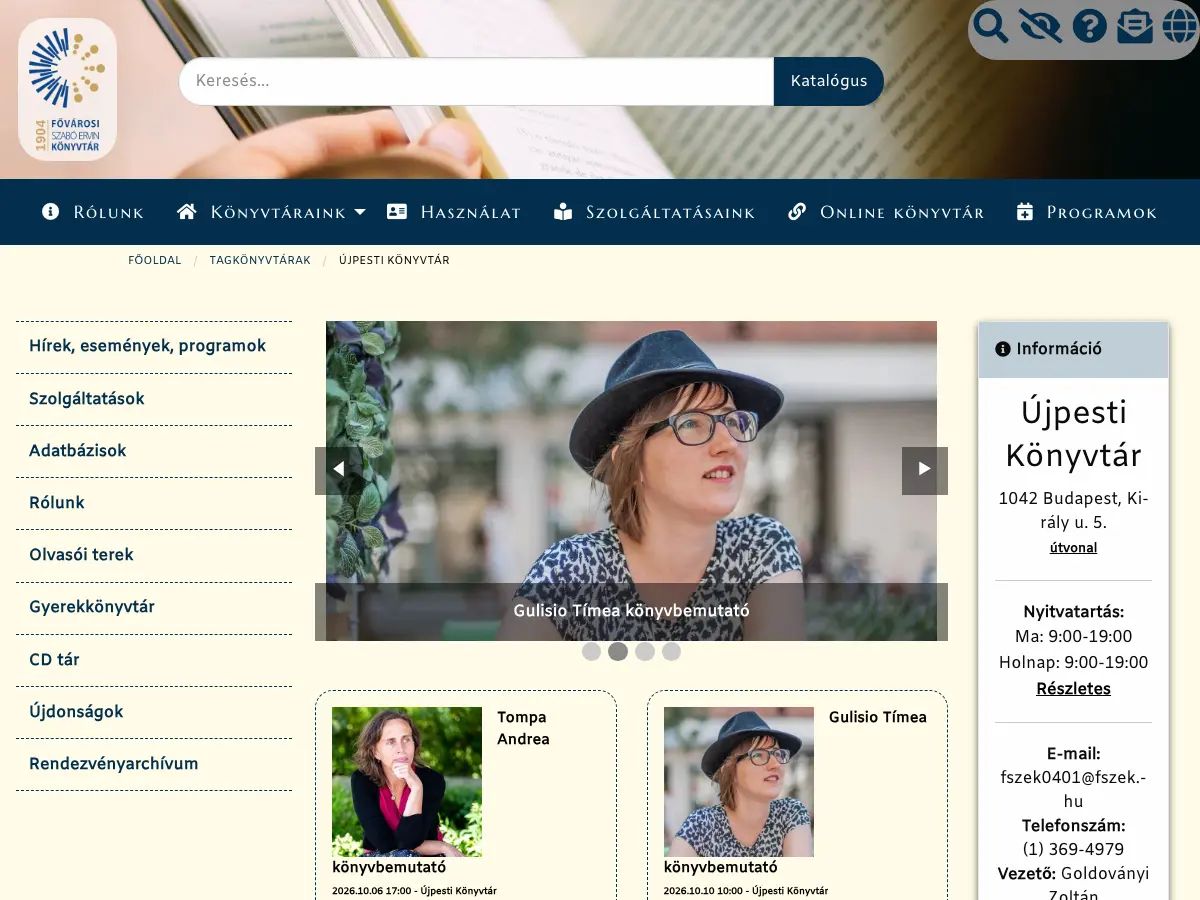1200x900 pixels.
Task: Open Rólunk in the left sidebar list
Action: pyautogui.click(x=154, y=503)
